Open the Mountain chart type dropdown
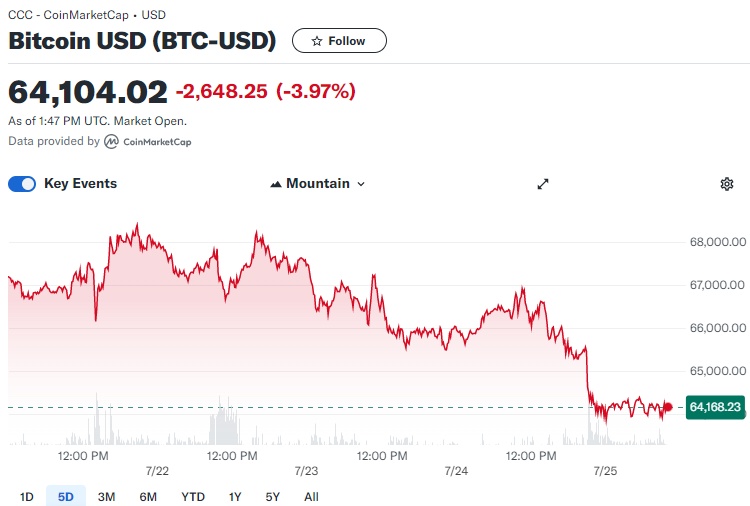Screen dimensions: 750x506 pyautogui.click(x=318, y=184)
